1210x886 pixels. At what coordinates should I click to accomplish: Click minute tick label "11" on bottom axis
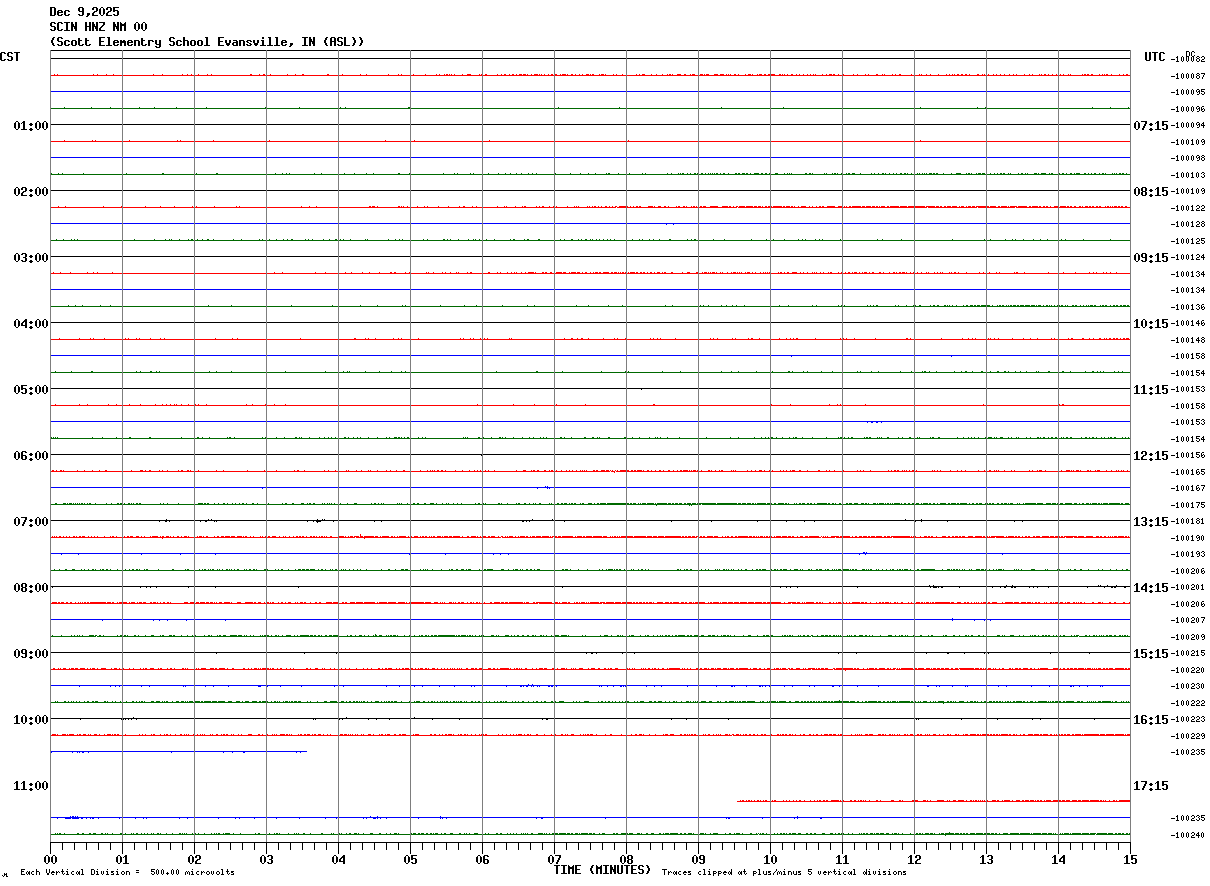pyautogui.click(x=842, y=860)
